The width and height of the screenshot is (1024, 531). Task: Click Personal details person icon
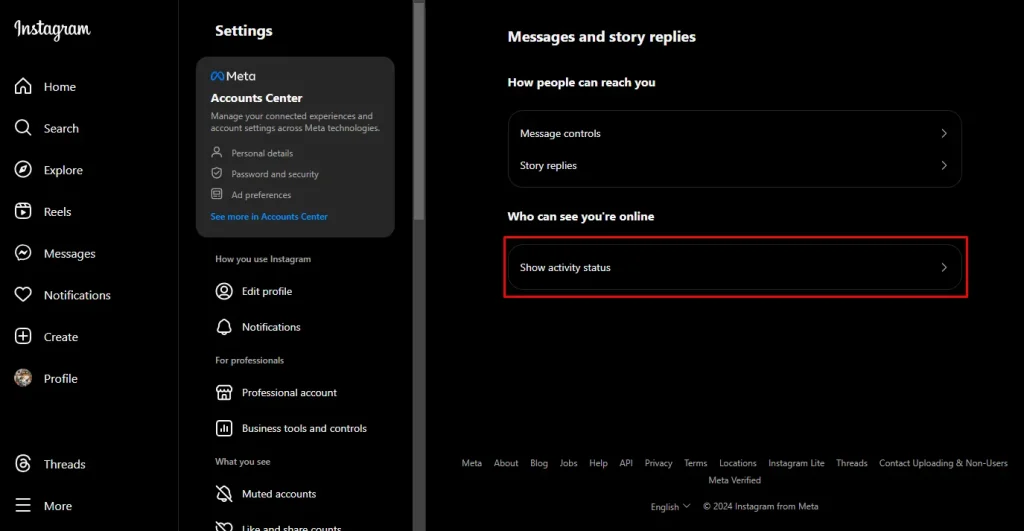(217, 153)
